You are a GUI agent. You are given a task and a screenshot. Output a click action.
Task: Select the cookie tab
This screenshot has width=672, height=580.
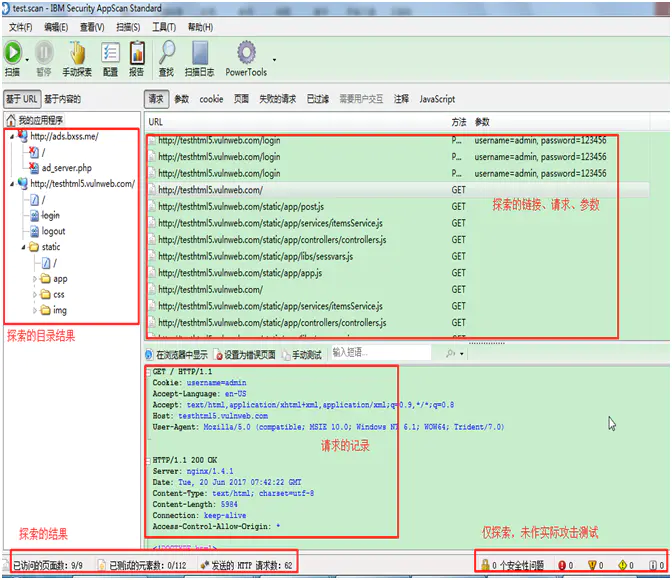[211, 99]
